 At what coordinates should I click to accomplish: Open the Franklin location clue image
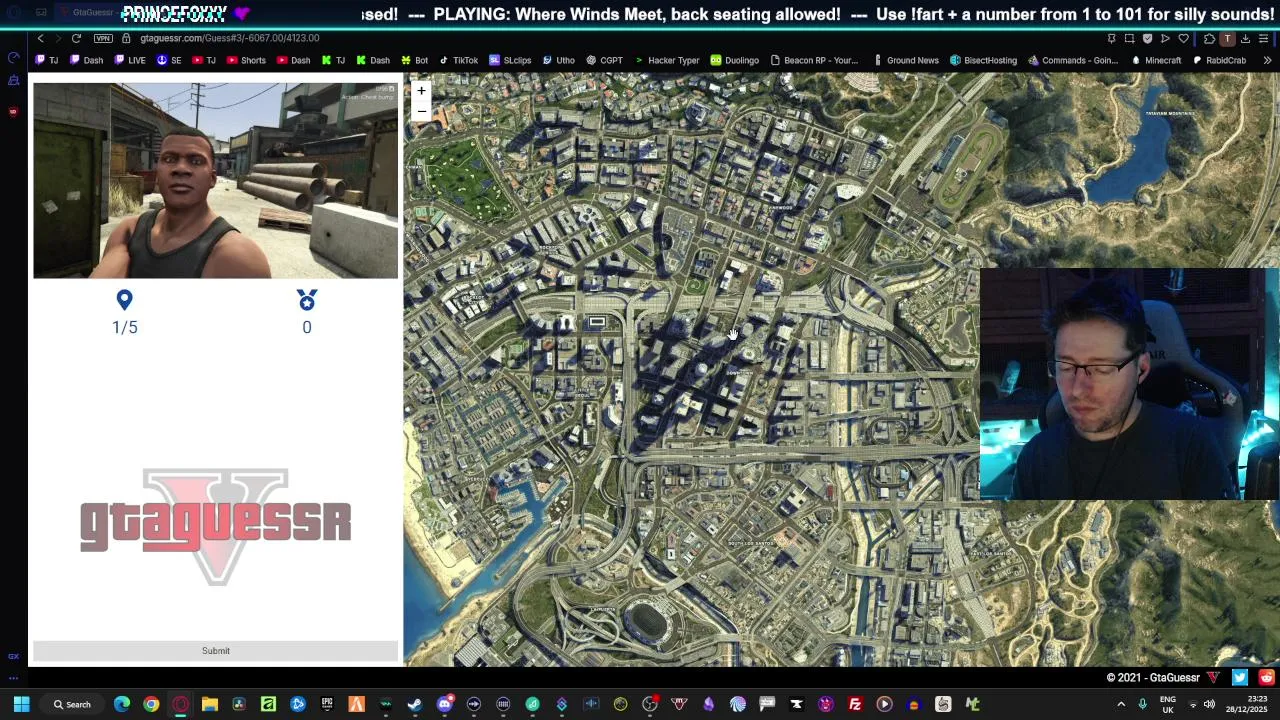[x=216, y=180]
